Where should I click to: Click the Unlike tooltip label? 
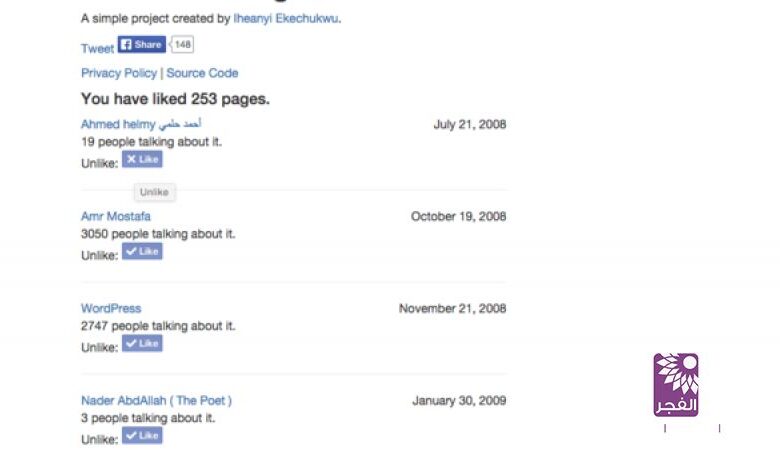point(154,192)
